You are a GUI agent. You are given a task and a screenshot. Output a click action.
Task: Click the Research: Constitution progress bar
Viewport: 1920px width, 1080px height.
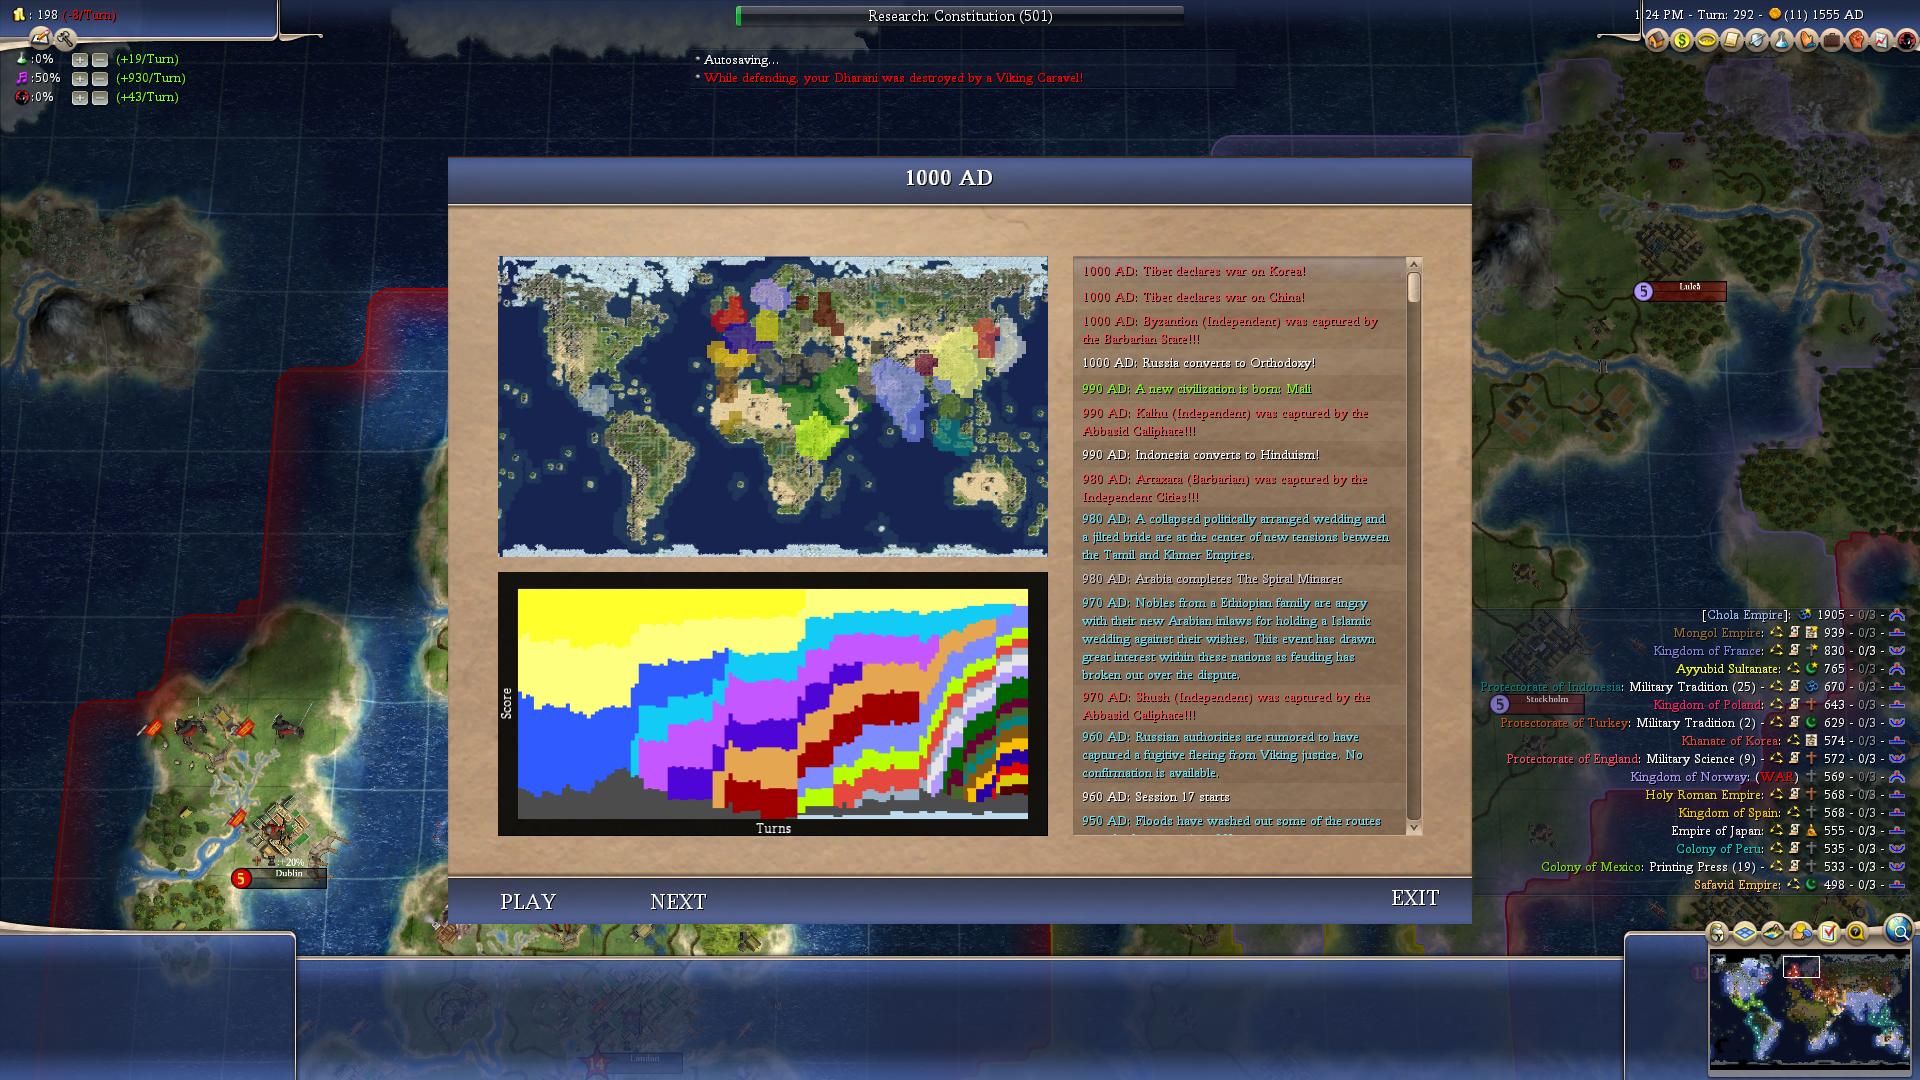(x=960, y=16)
